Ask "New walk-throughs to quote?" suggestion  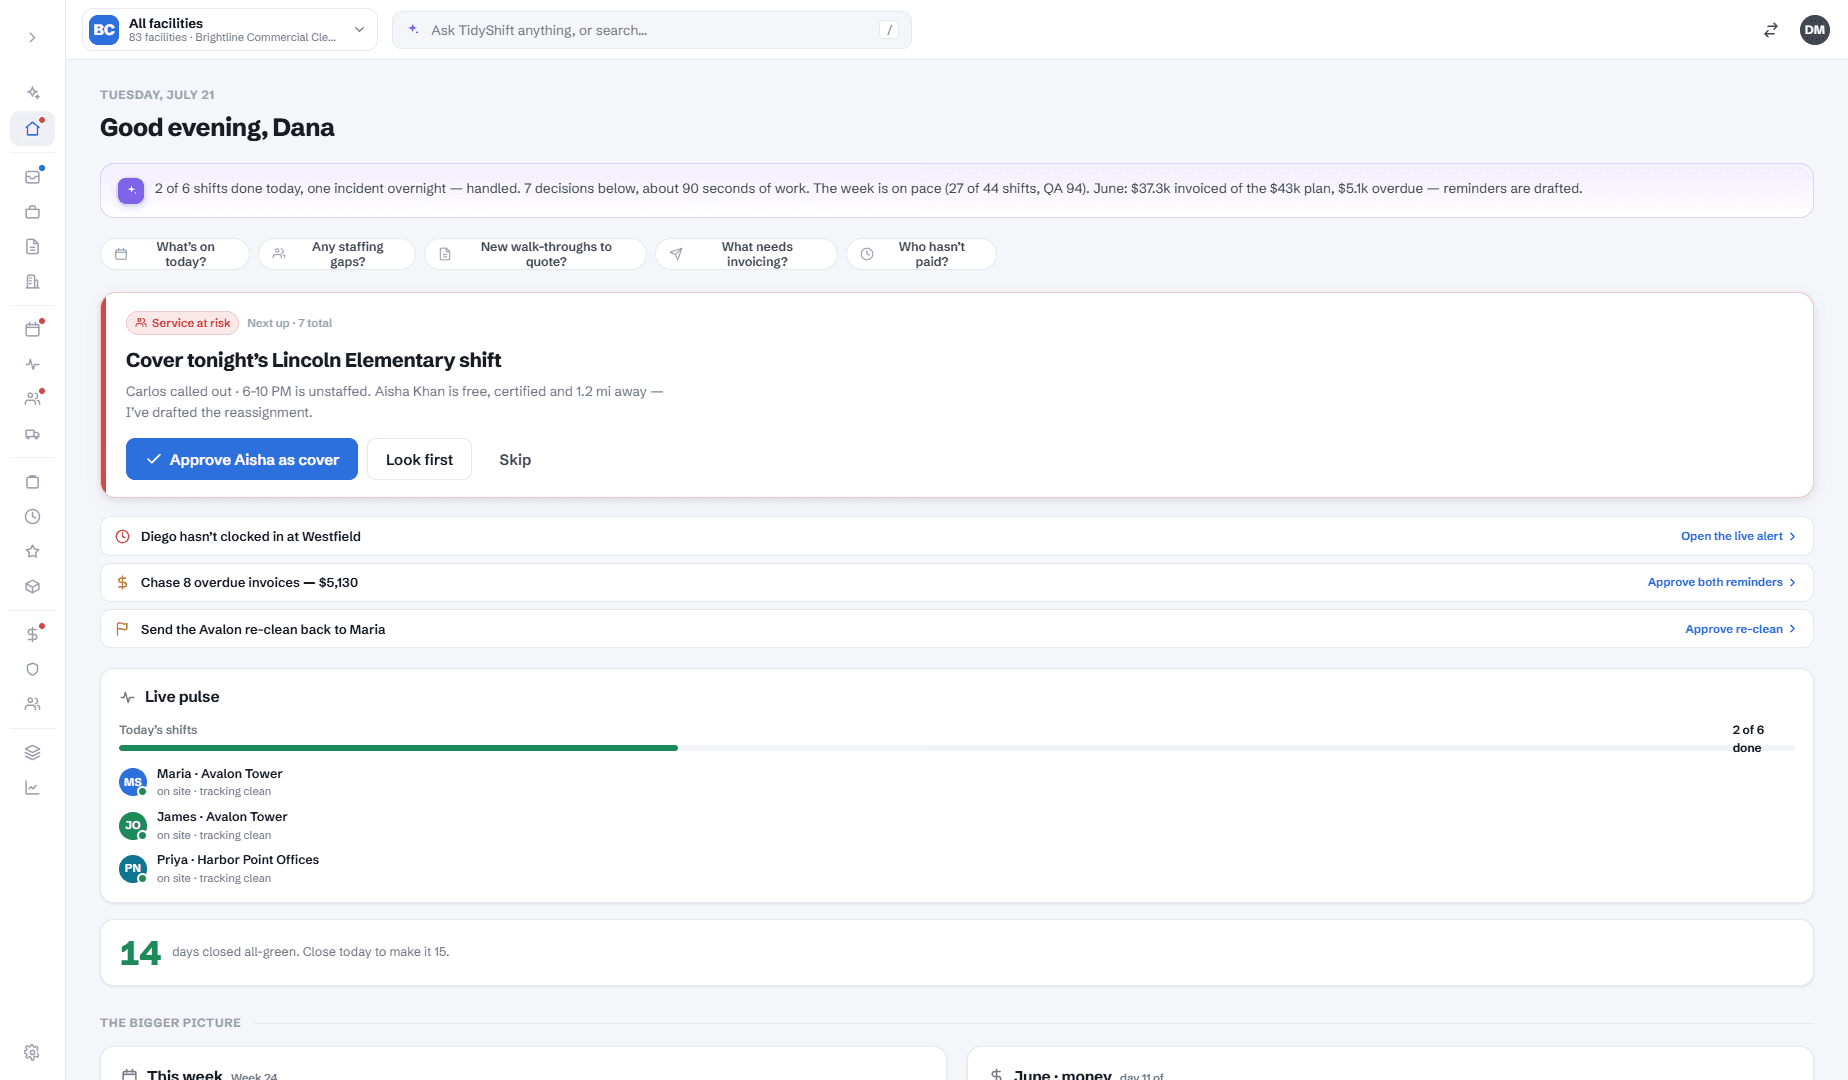coord(535,254)
